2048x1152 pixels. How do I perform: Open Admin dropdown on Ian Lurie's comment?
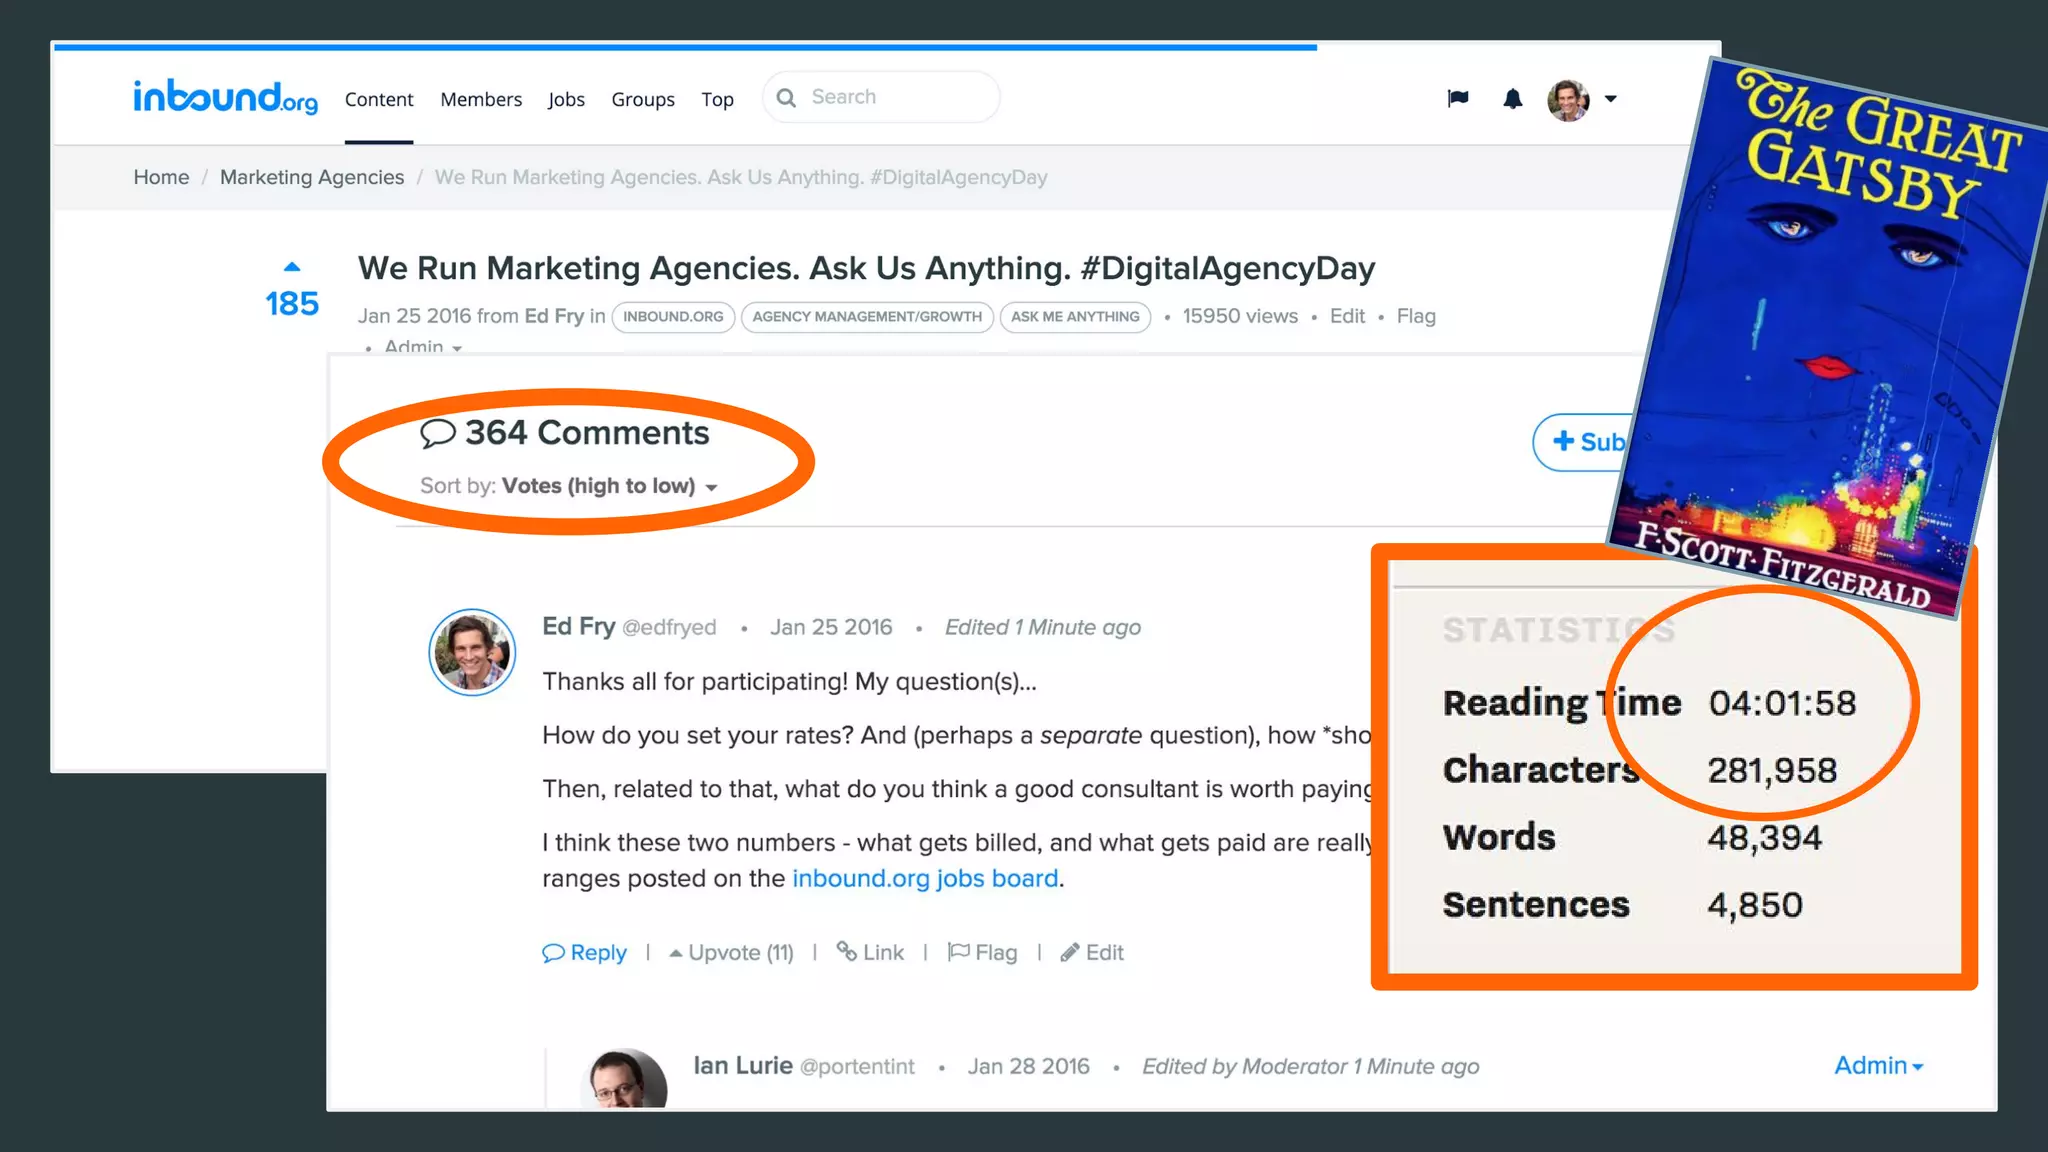[x=1878, y=1066]
